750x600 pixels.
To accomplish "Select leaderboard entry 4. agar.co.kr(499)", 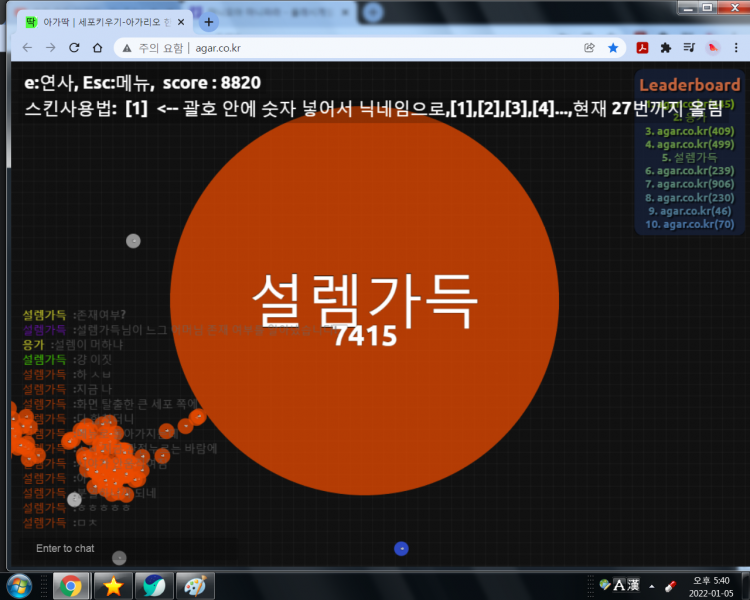I will (689, 144).
